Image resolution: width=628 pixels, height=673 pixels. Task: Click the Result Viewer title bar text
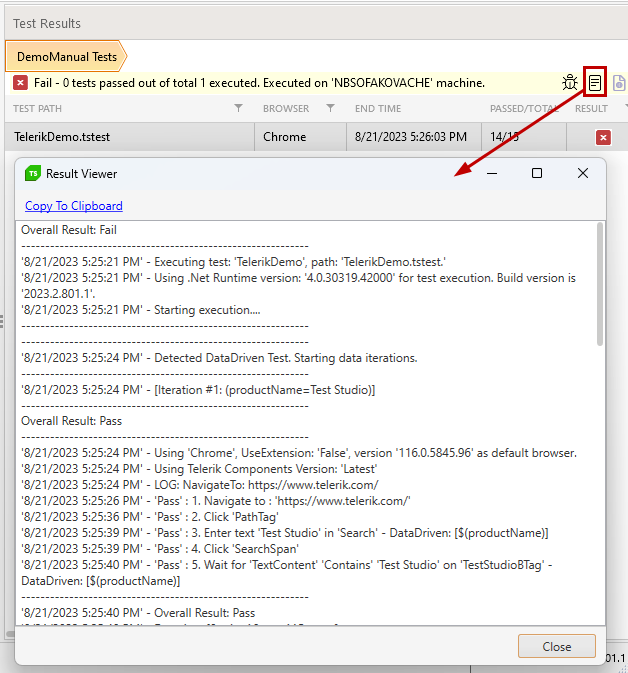82,174
